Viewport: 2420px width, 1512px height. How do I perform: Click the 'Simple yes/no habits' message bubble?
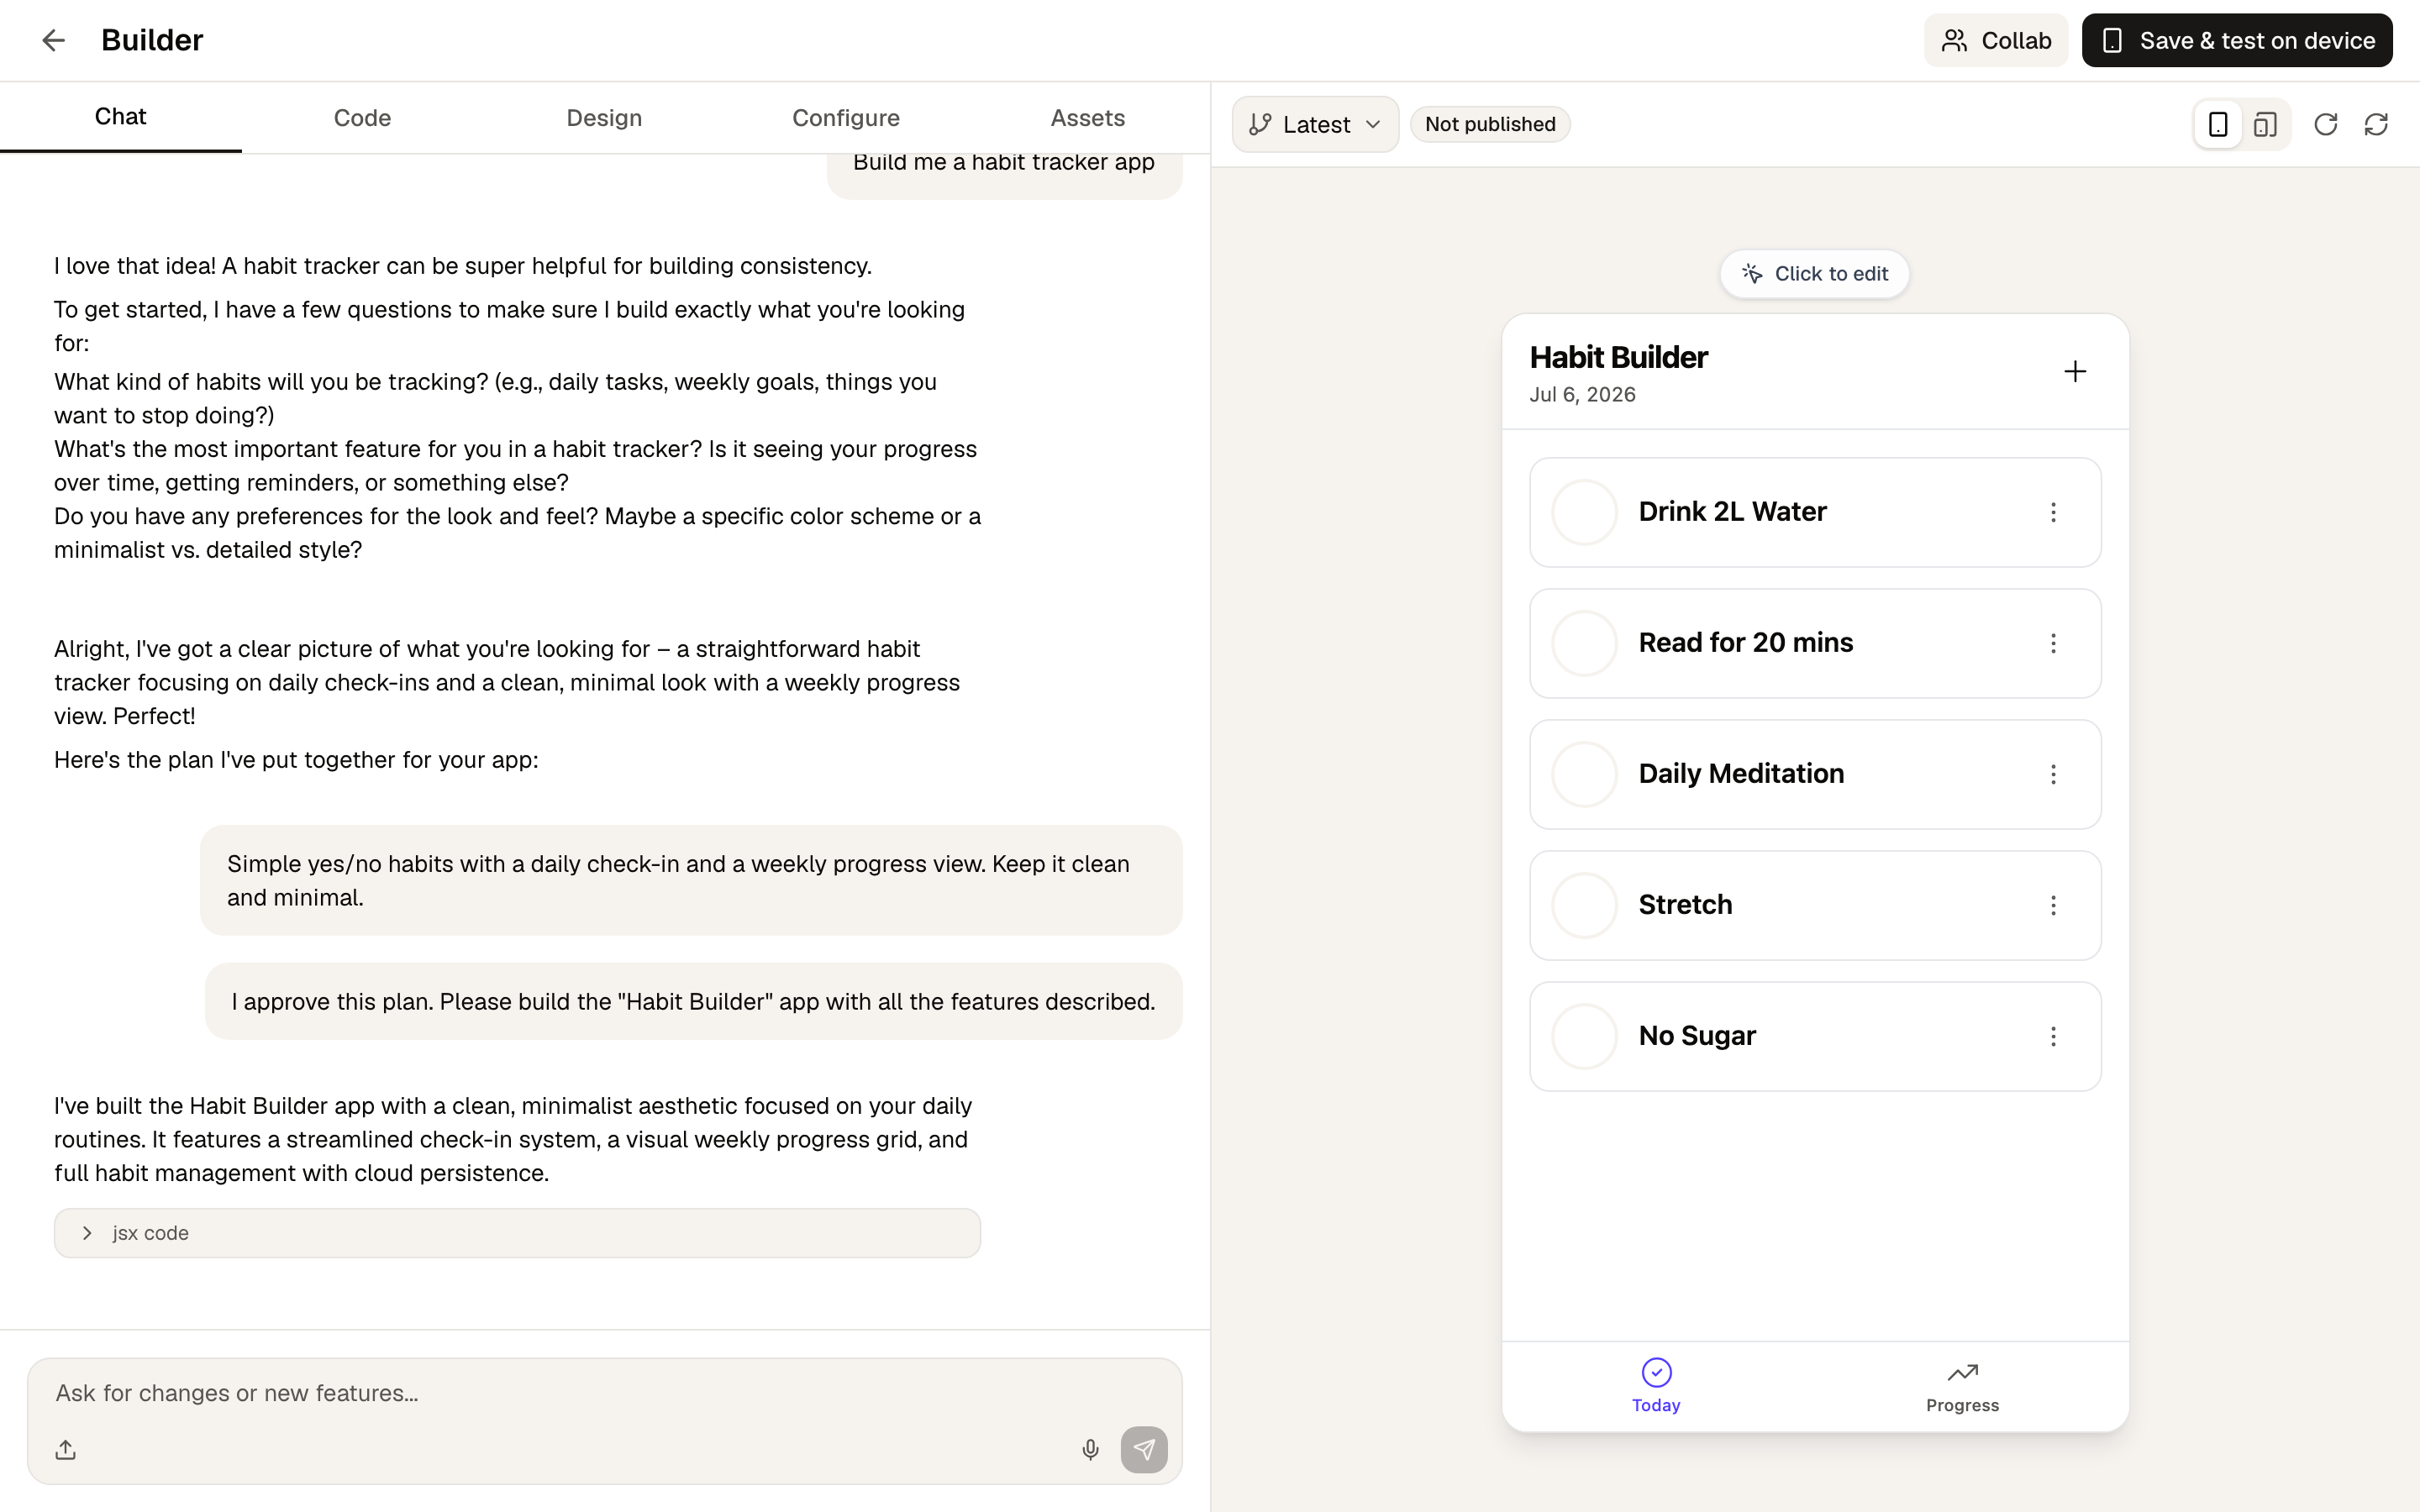coord(691,880)
